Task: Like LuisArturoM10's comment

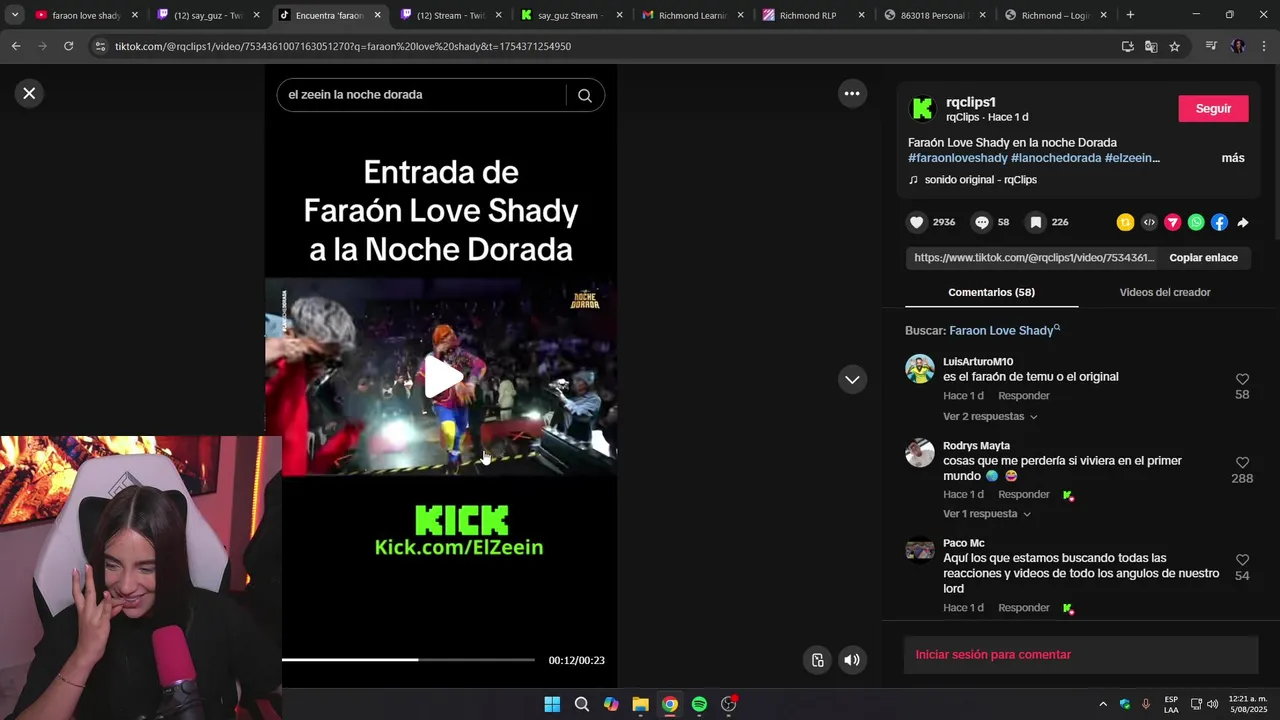Action: [1242, 380]
